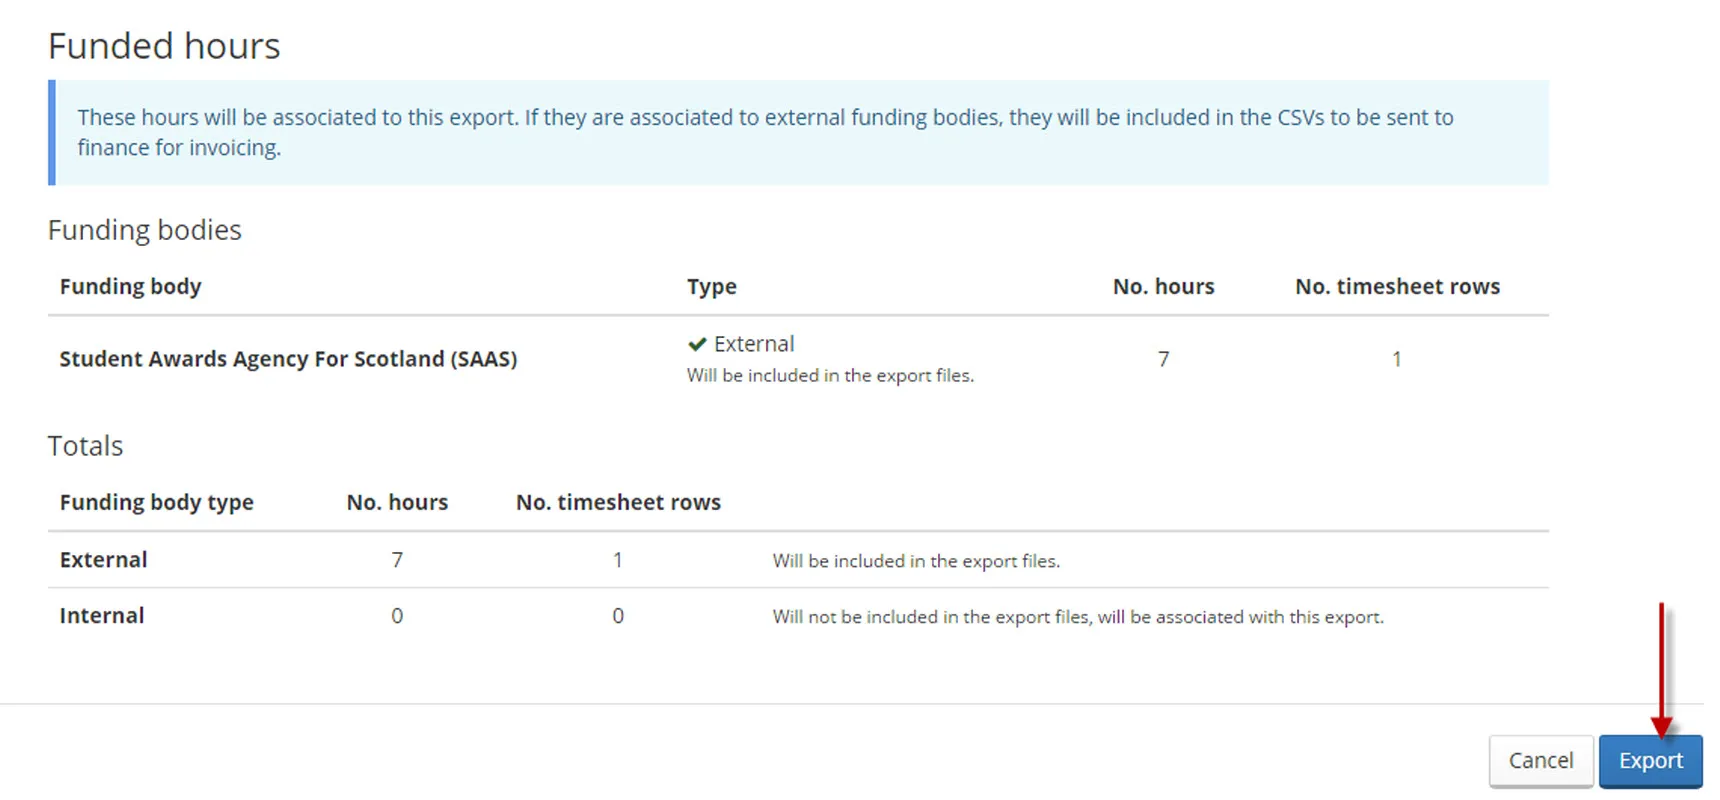Click the Internal exclusion note text
Viewport: 1720px width, 800px height.
tap(1079, 616)
